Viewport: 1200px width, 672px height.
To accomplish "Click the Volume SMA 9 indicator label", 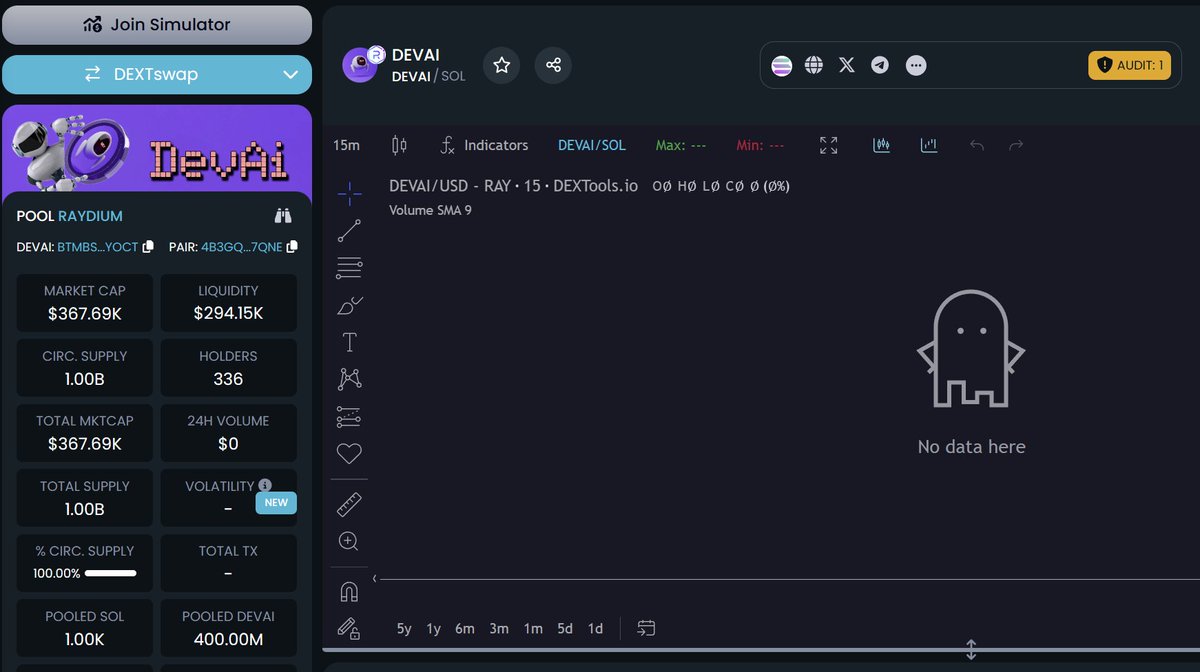I will coord(430,210).
